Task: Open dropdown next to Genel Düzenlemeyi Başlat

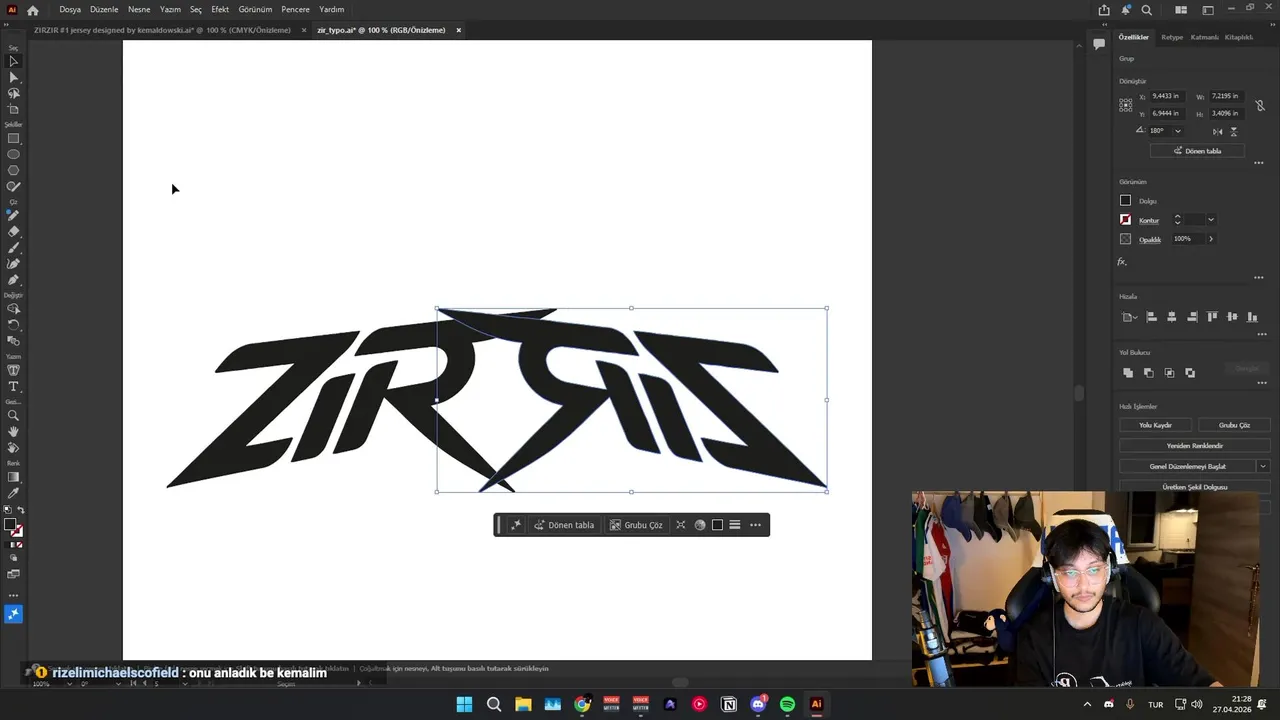Action: pos(1263,466)
